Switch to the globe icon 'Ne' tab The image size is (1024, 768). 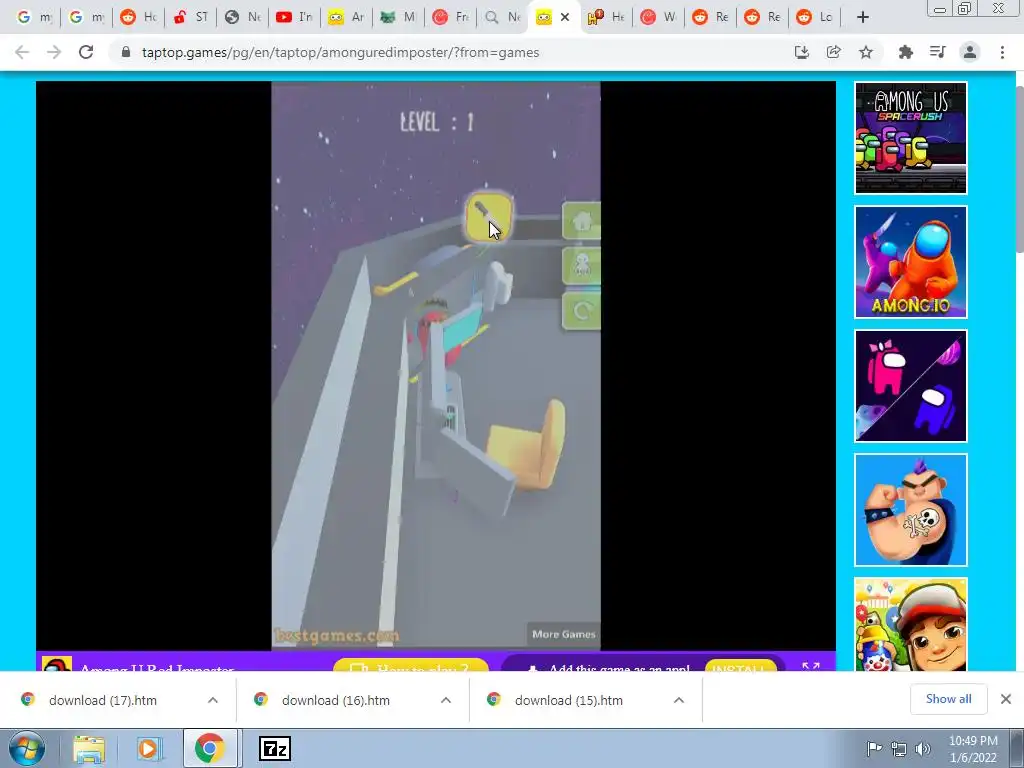242,17
